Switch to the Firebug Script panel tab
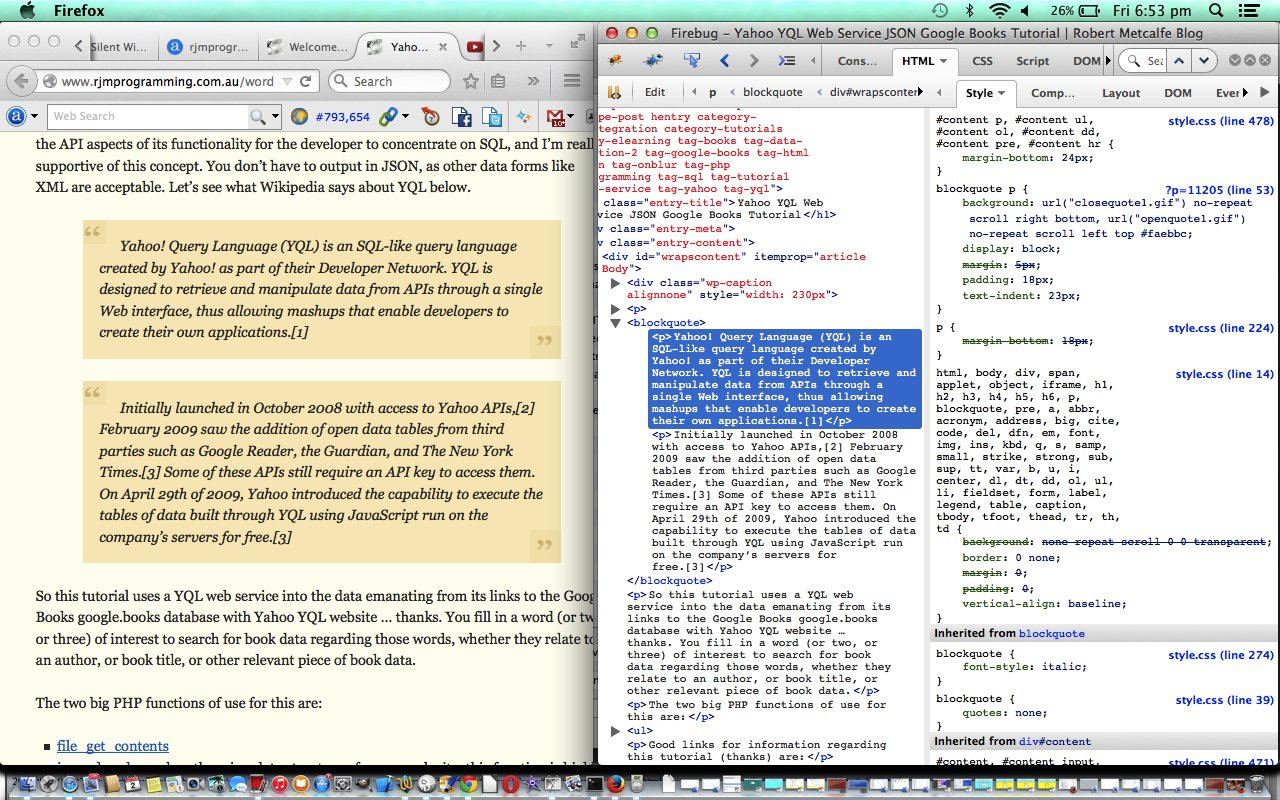The image size is (1280, 800). coord(1033,61)
